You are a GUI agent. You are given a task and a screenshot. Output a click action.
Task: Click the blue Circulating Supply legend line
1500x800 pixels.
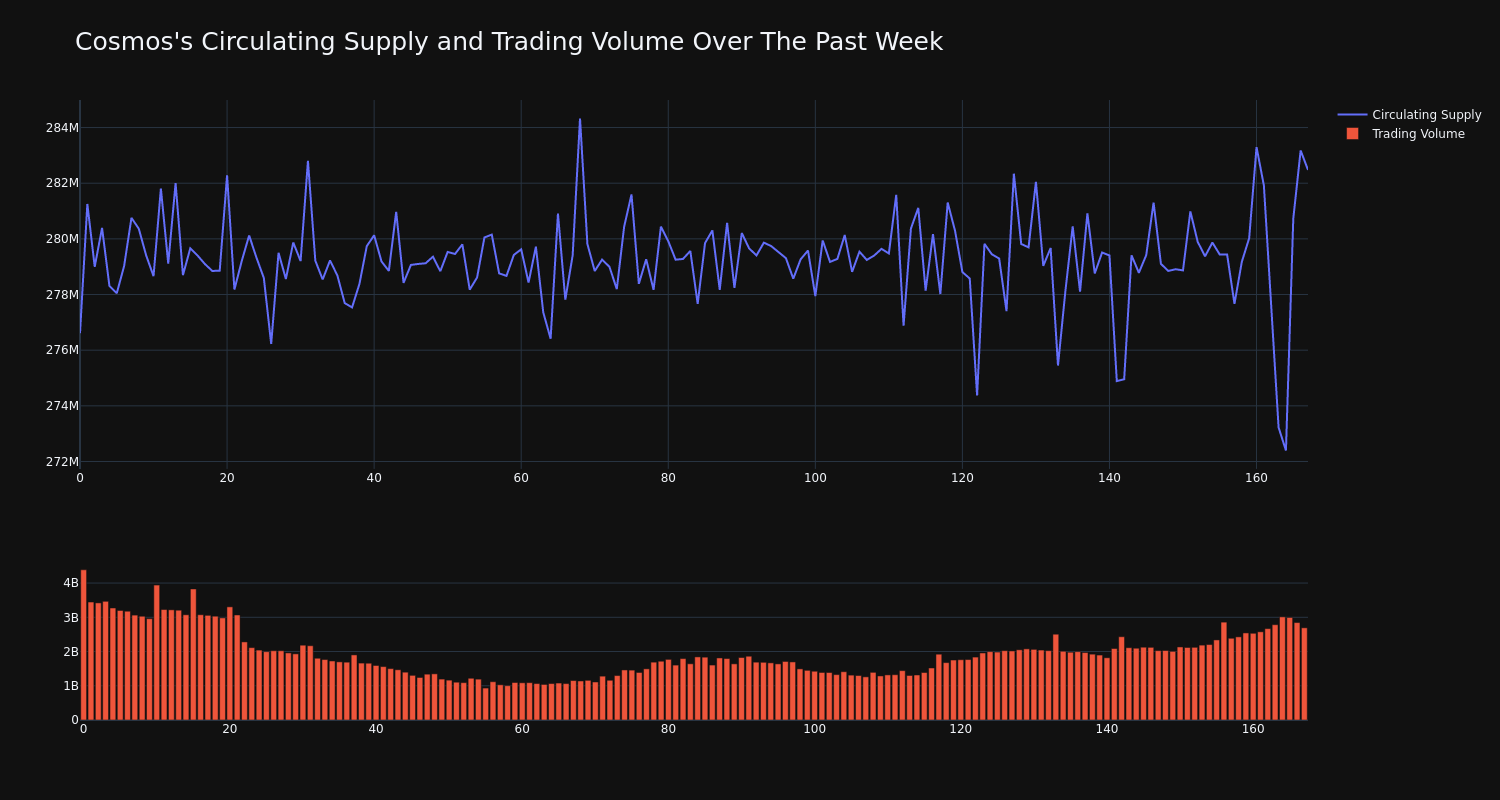click(1352, 115)
